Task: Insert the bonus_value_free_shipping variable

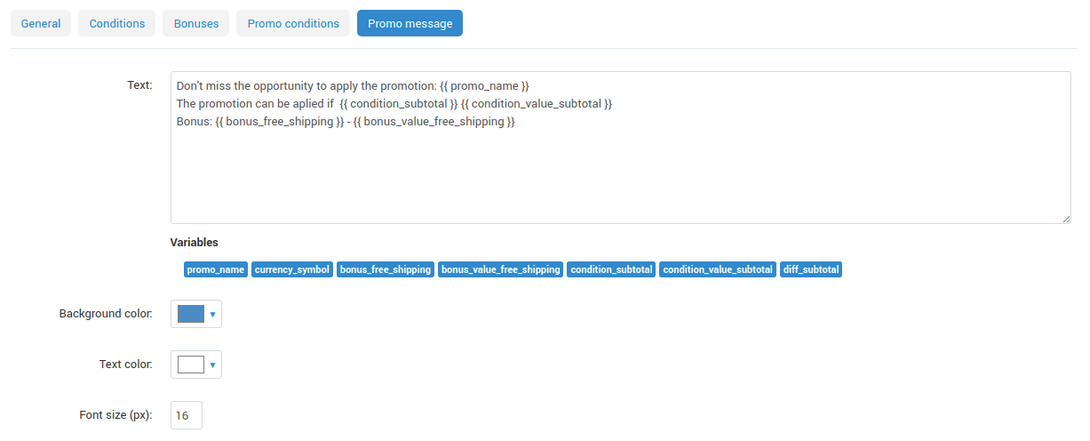Action: (x=501, y=269)
